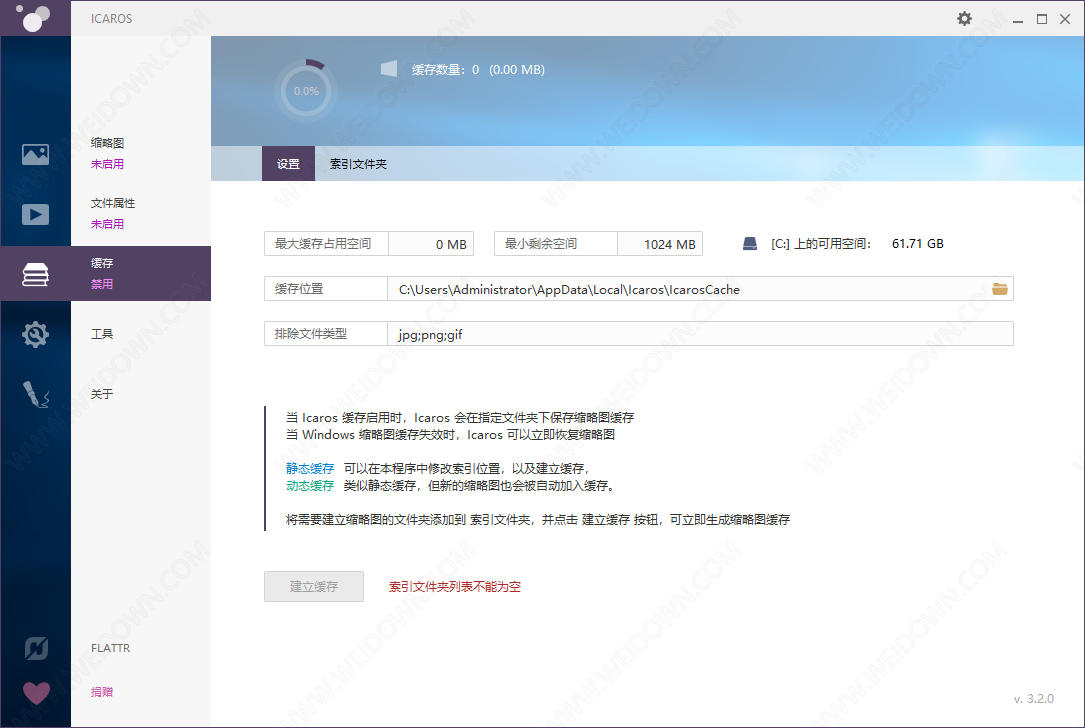Click the 捐赠 donate link
Viewport: 1085px width, 728px height.
[102, 692]
